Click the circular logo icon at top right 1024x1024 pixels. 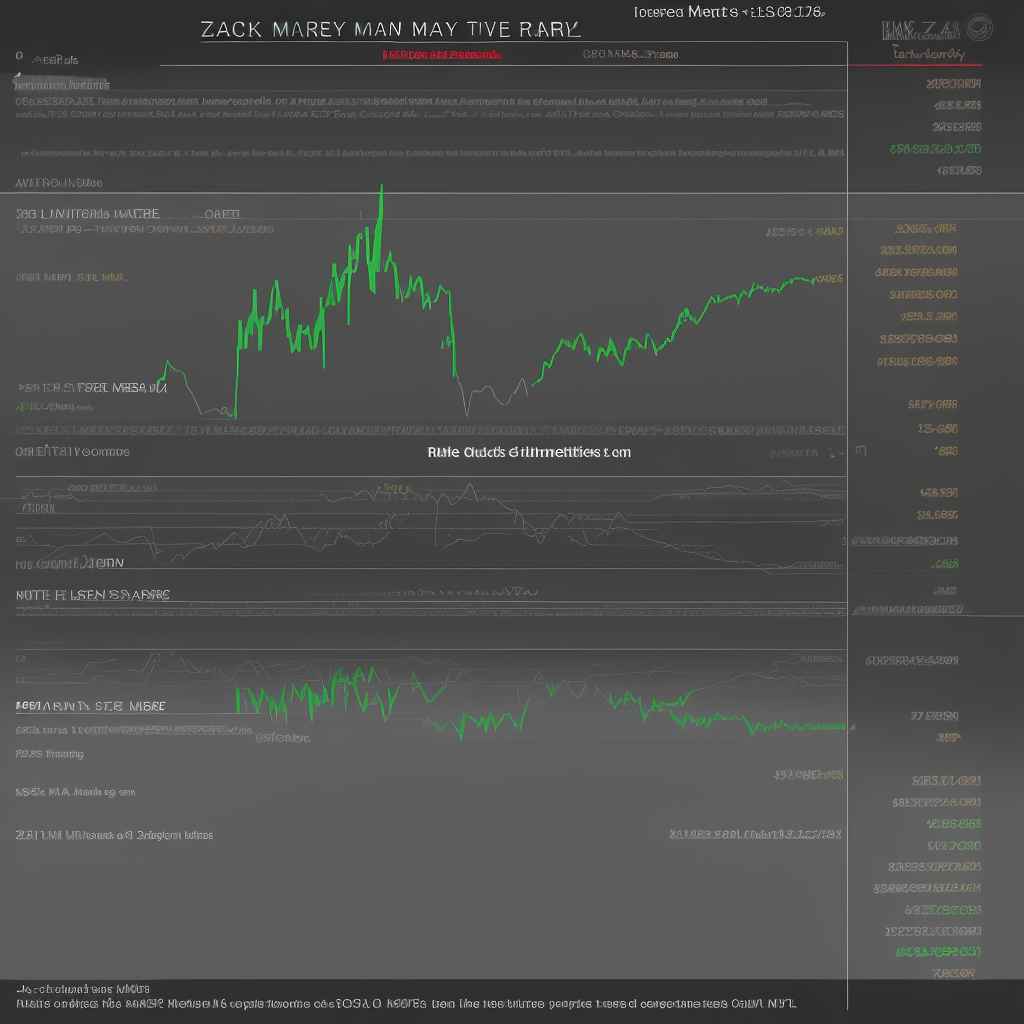(x=980, y=27)
